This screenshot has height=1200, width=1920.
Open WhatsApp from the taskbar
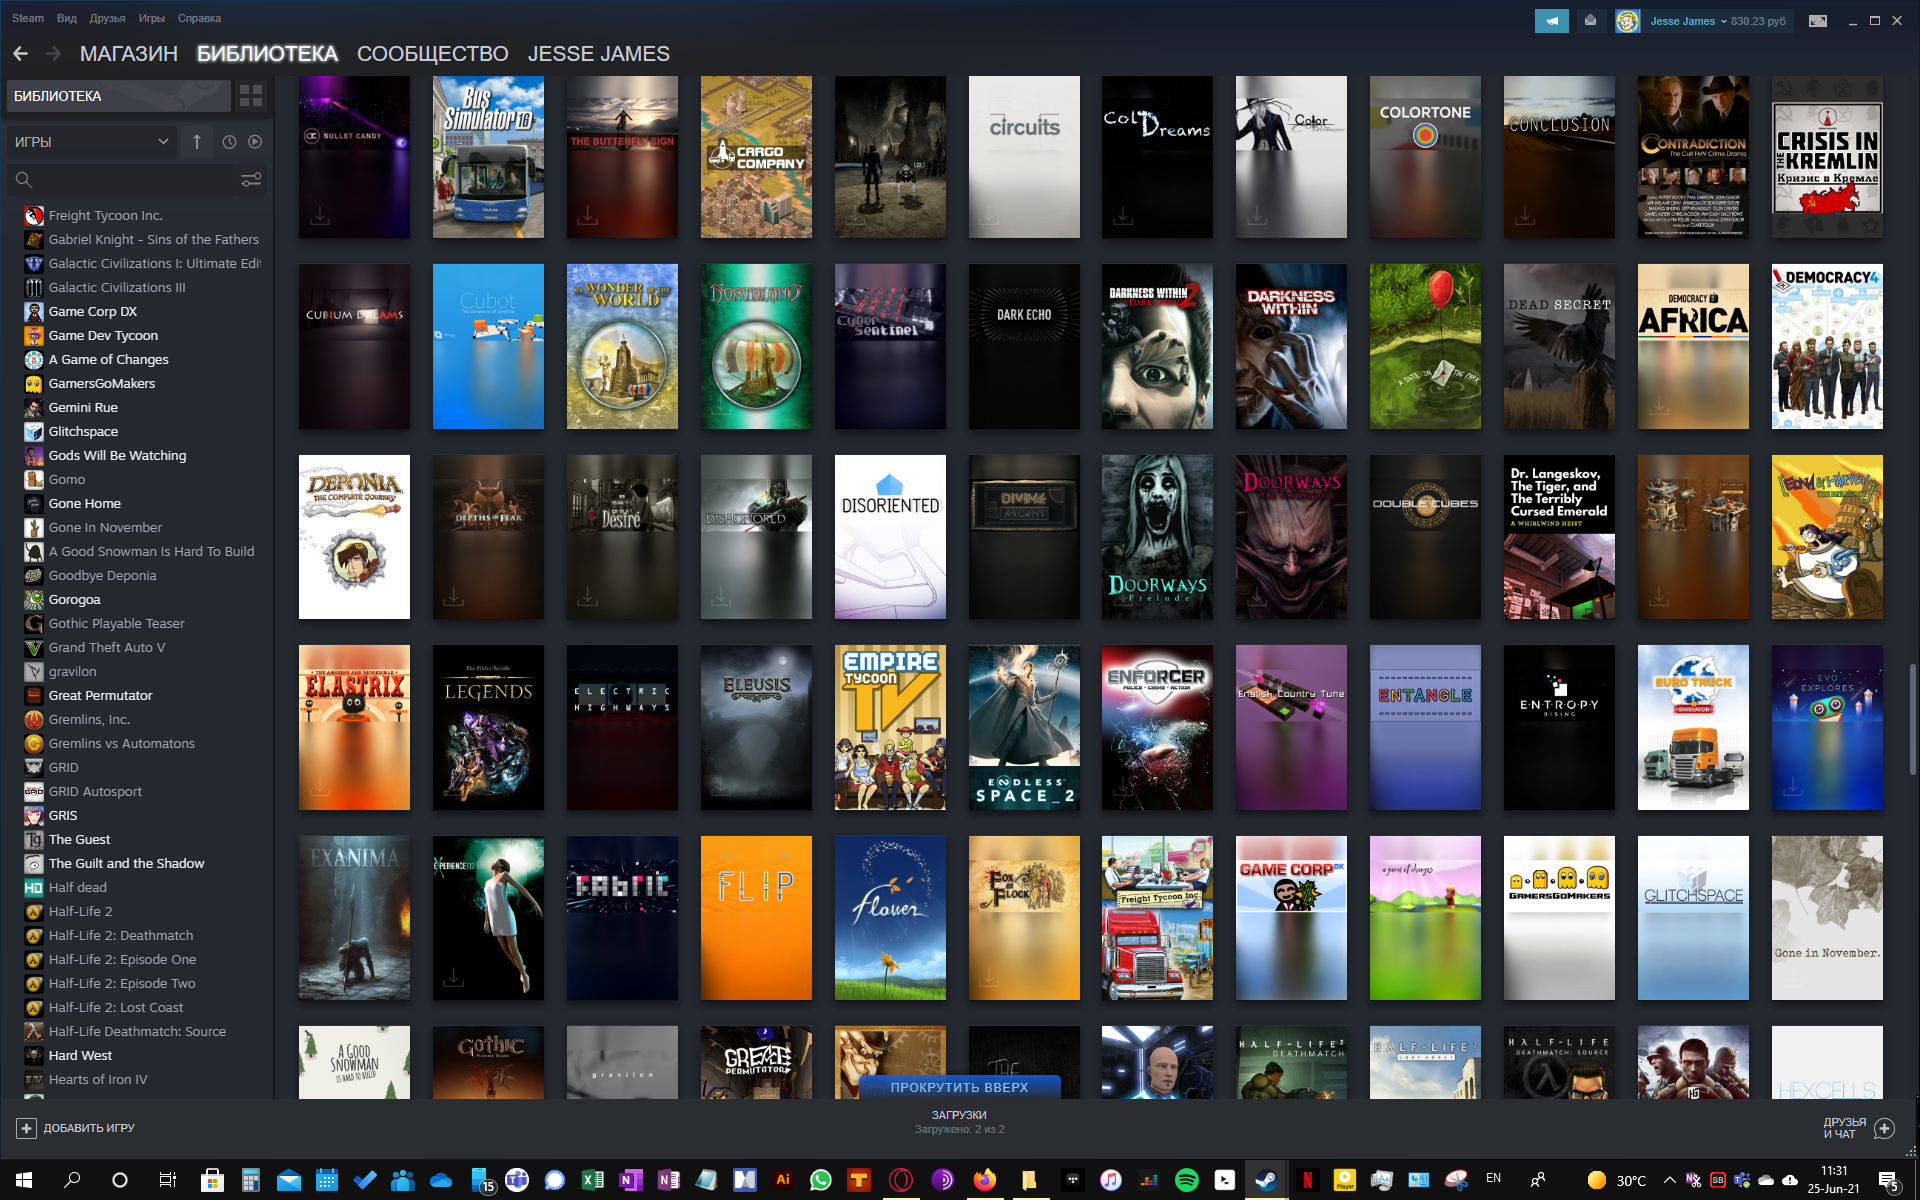(x=821, y=1180)
